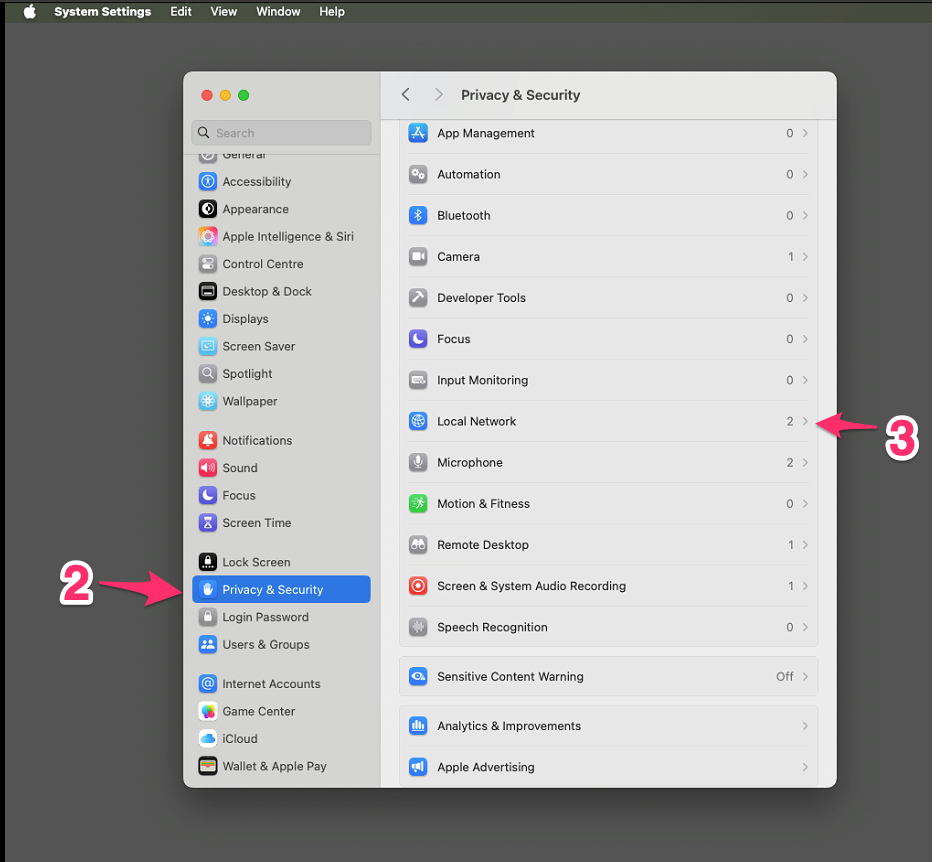
Task: Click the Screen Saver sidebar icon
Action: click(x=207, y=346)
